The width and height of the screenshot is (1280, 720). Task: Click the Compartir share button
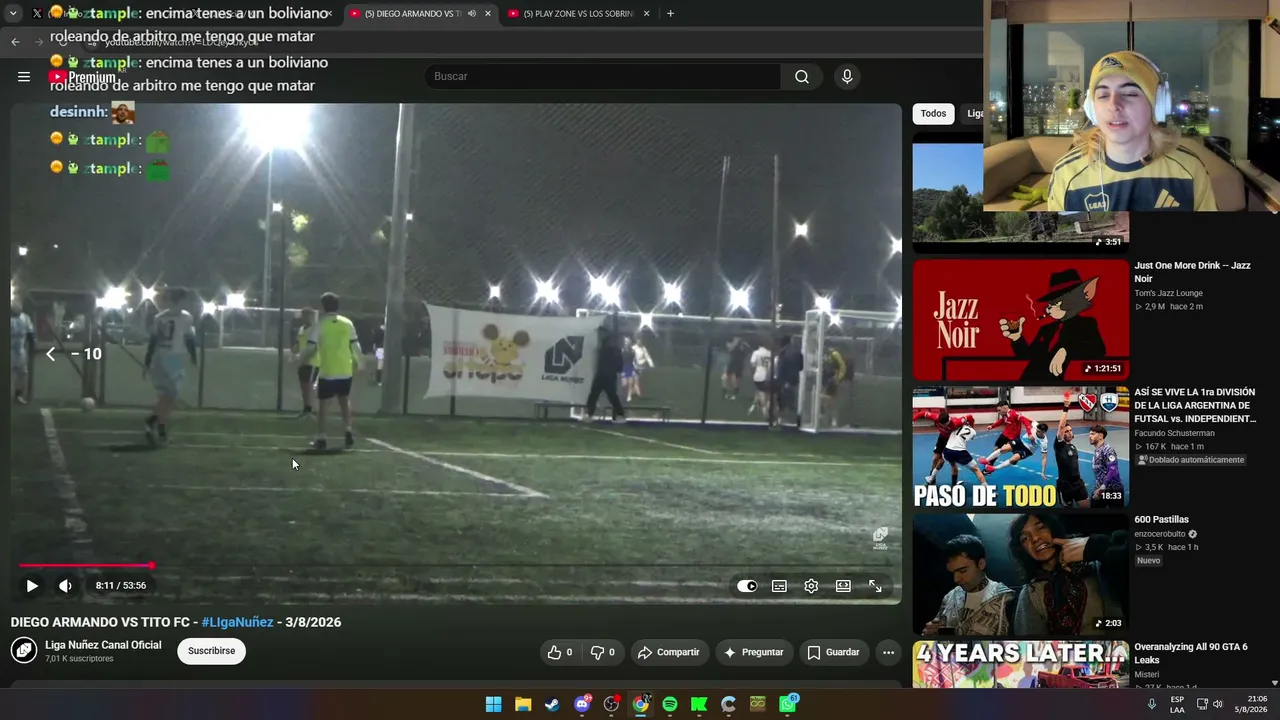(668, 652)
